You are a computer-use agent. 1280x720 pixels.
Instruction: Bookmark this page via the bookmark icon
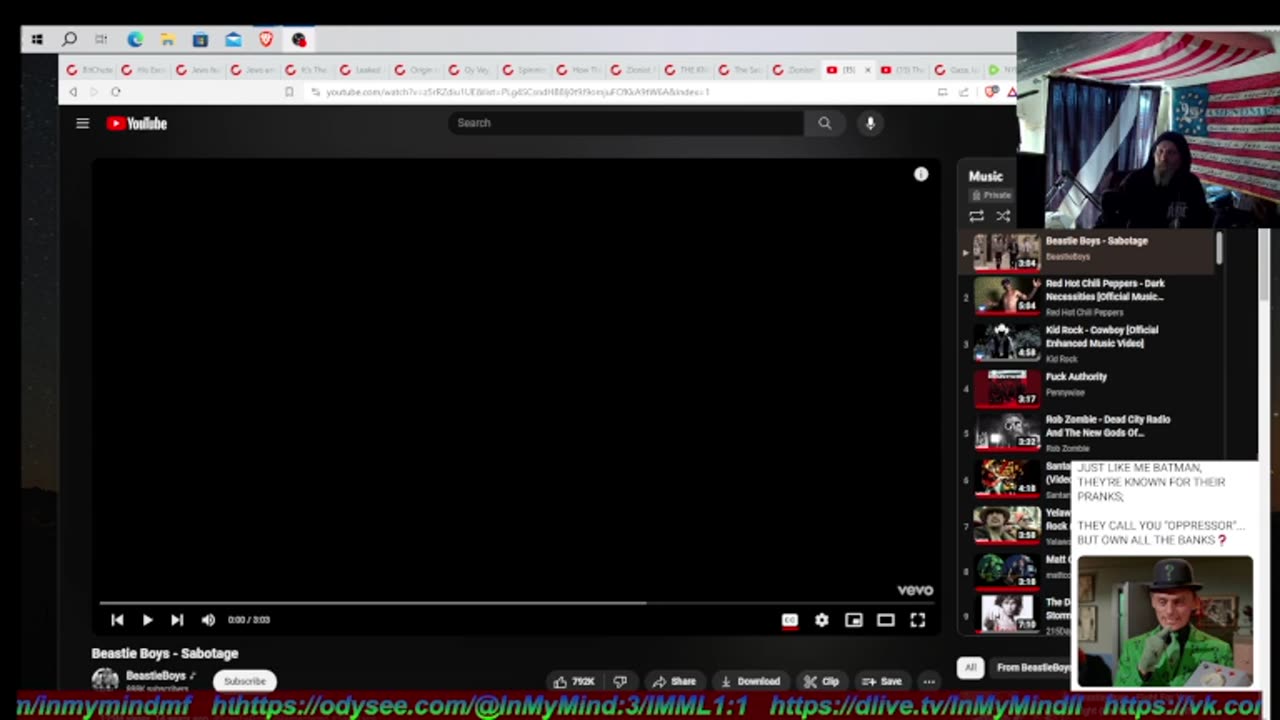pyautogui.click(x=289, y=92)
